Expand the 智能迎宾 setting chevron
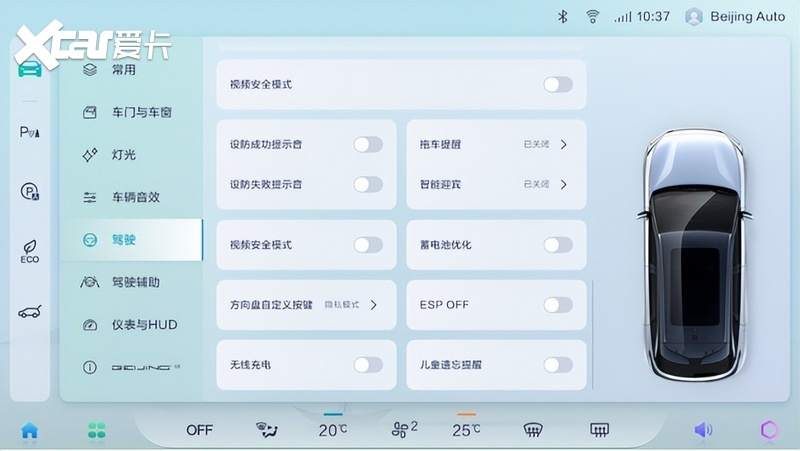The width and height of the screenshot is (800, 451). click(x=564, y=184)
